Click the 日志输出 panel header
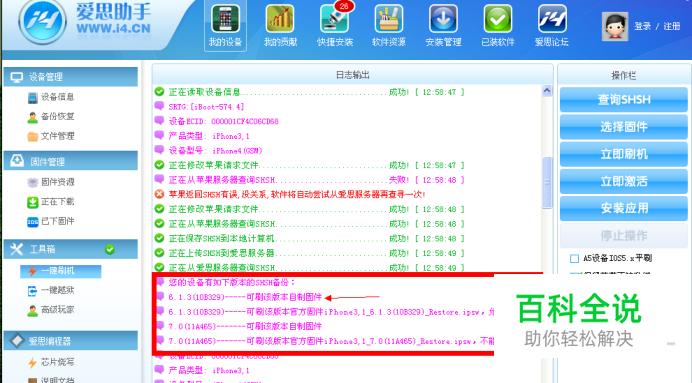Viewport: 692px width, 383px height. tap(353, 75)
